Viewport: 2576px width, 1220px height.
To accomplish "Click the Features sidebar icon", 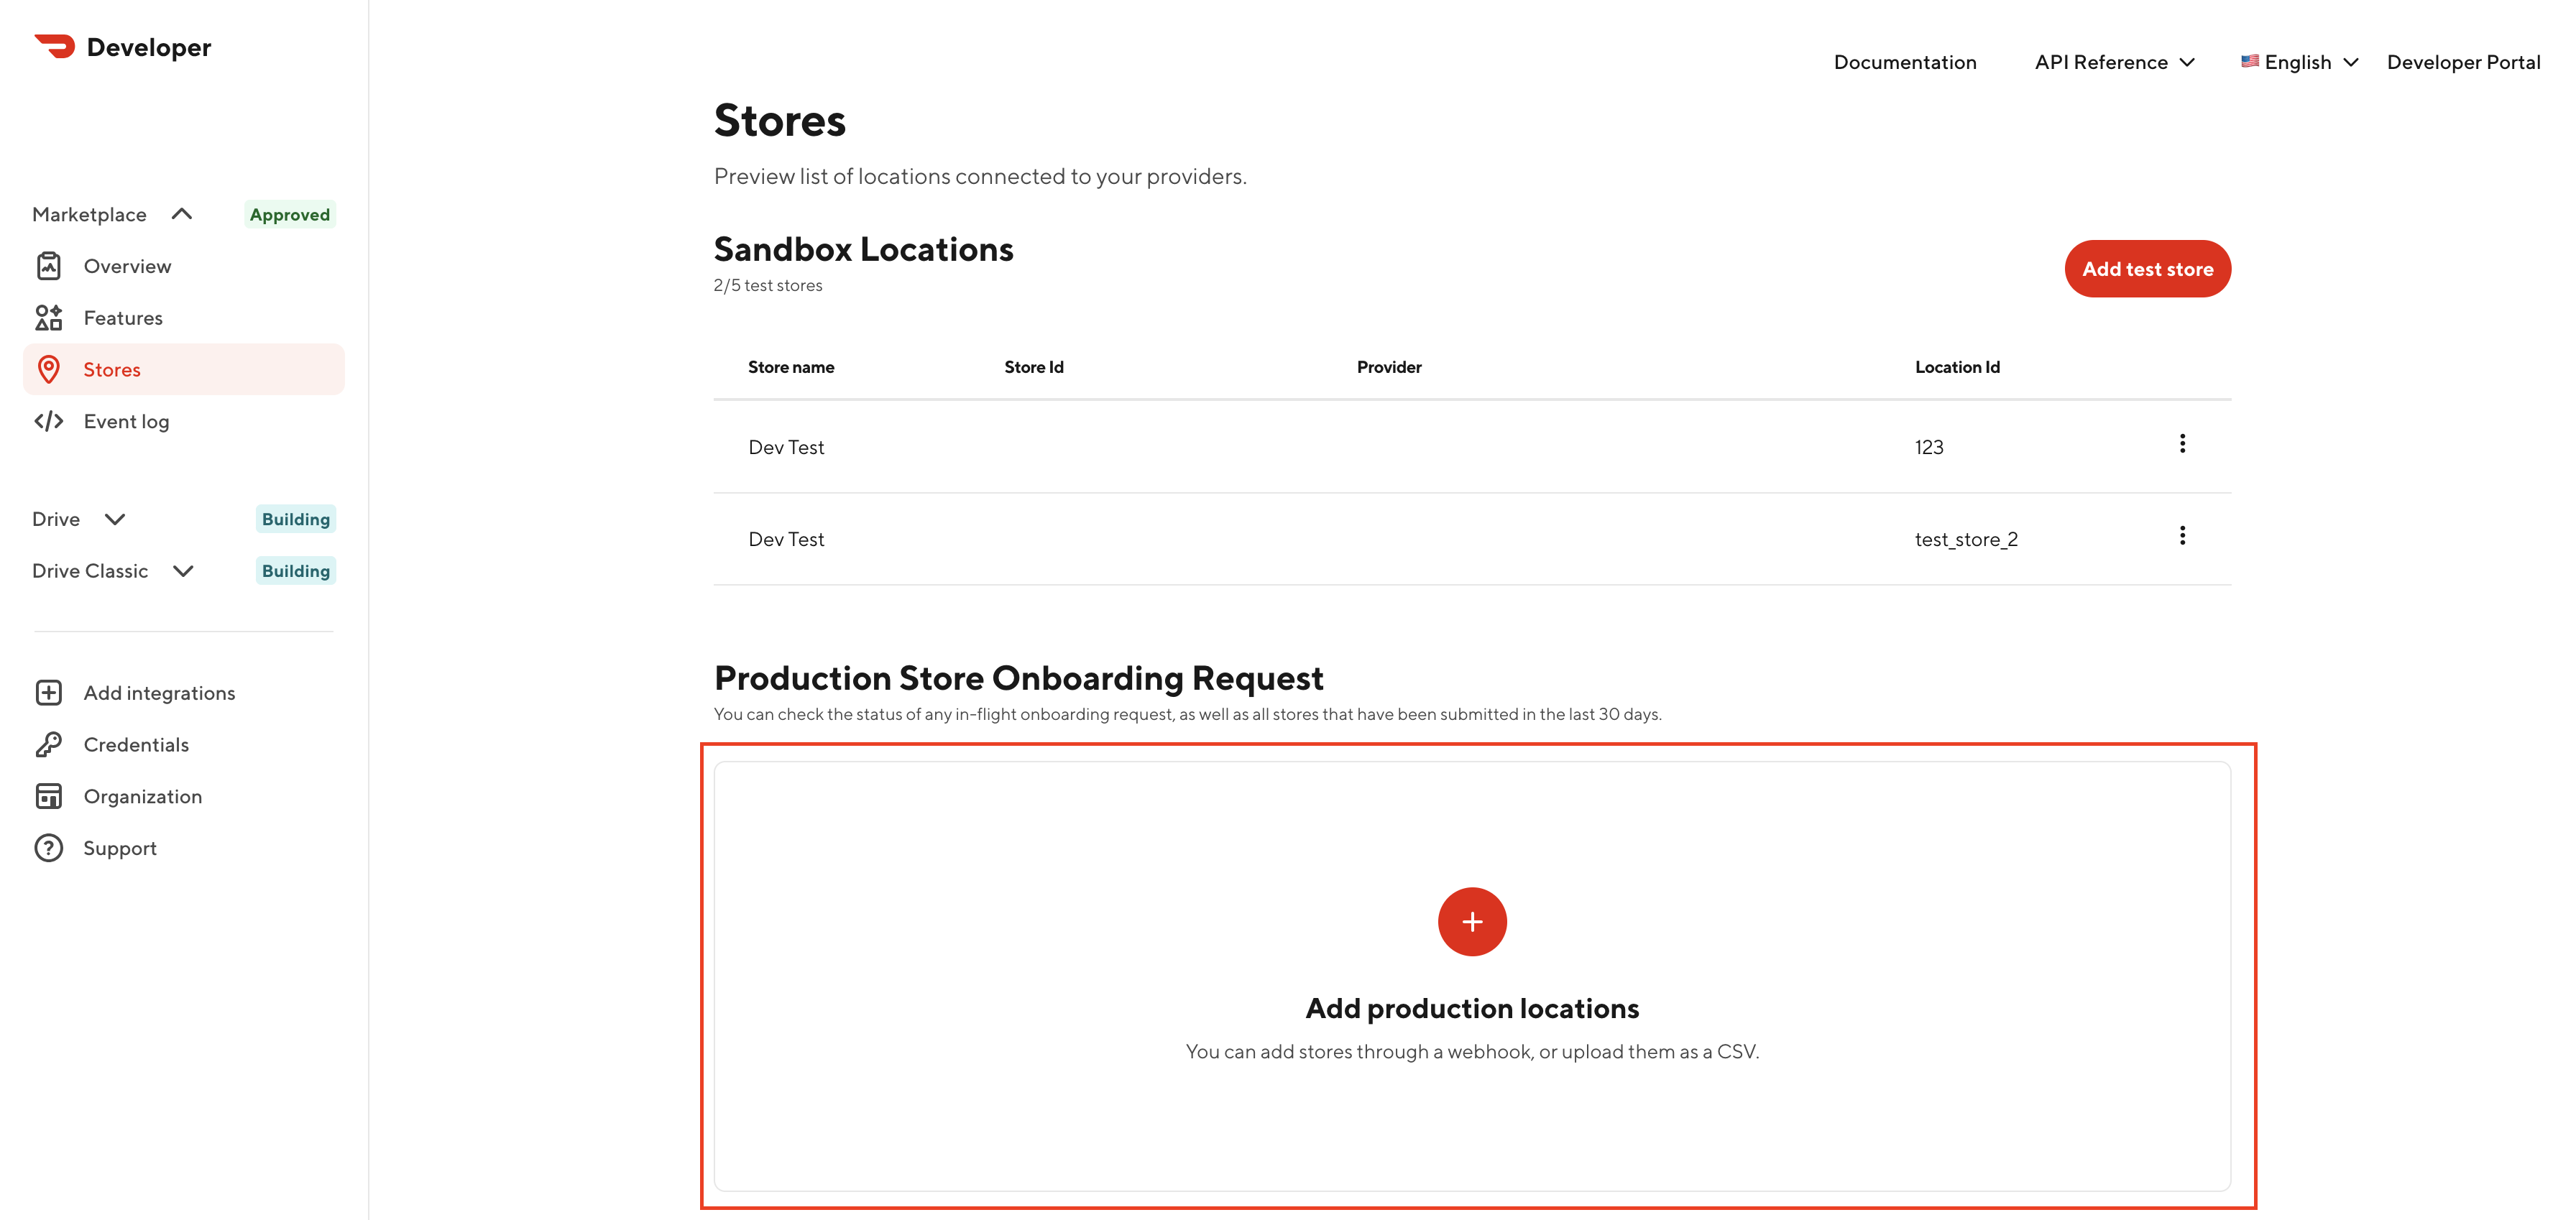I will (x=50, y=317).
